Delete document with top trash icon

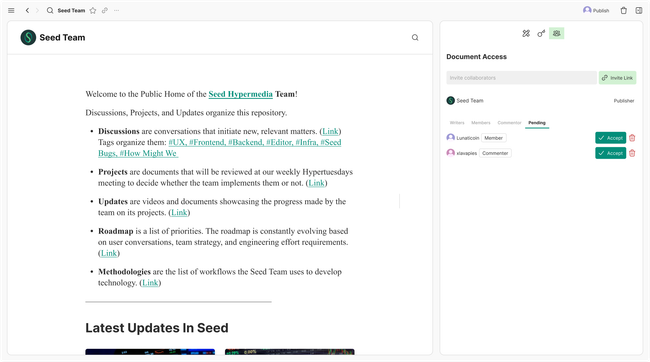[x=623, y=10]
